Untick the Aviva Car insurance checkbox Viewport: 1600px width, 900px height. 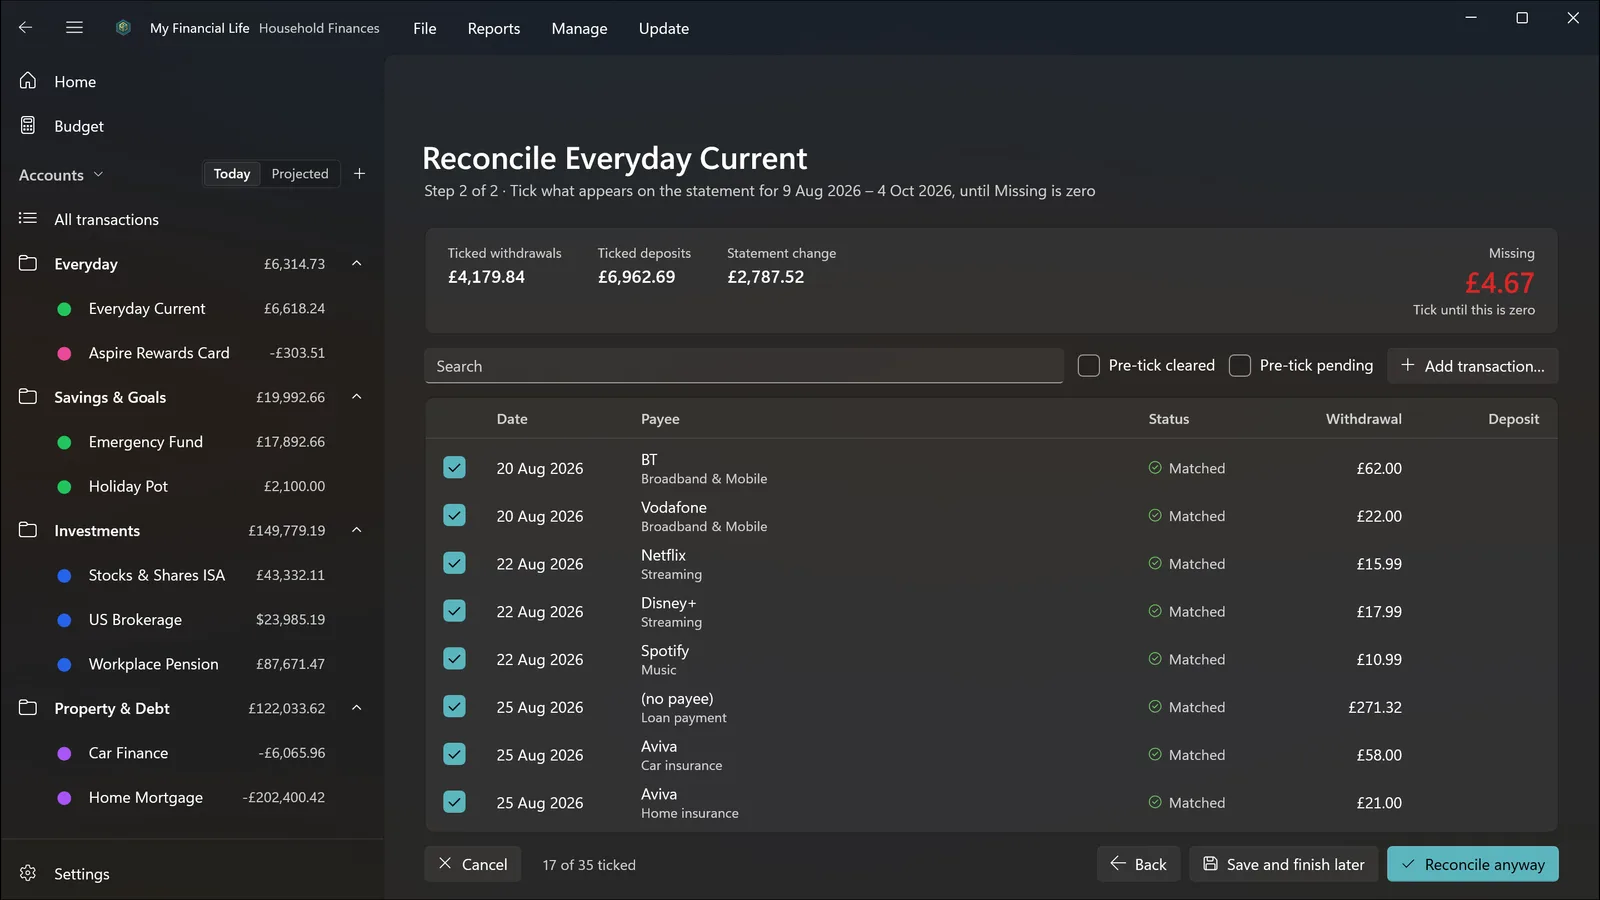[454, 754]
